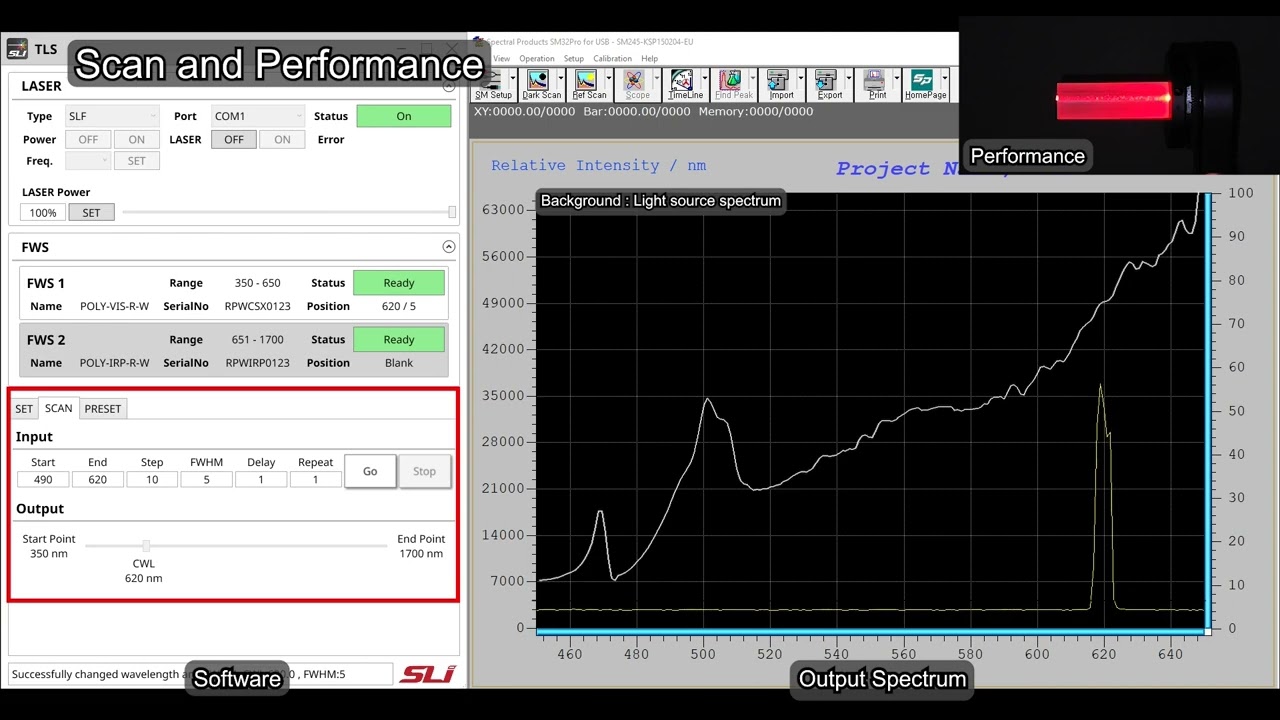Open the HomePage icon
This screenshot has width=1280, height=720.
[x=925, y=84]
